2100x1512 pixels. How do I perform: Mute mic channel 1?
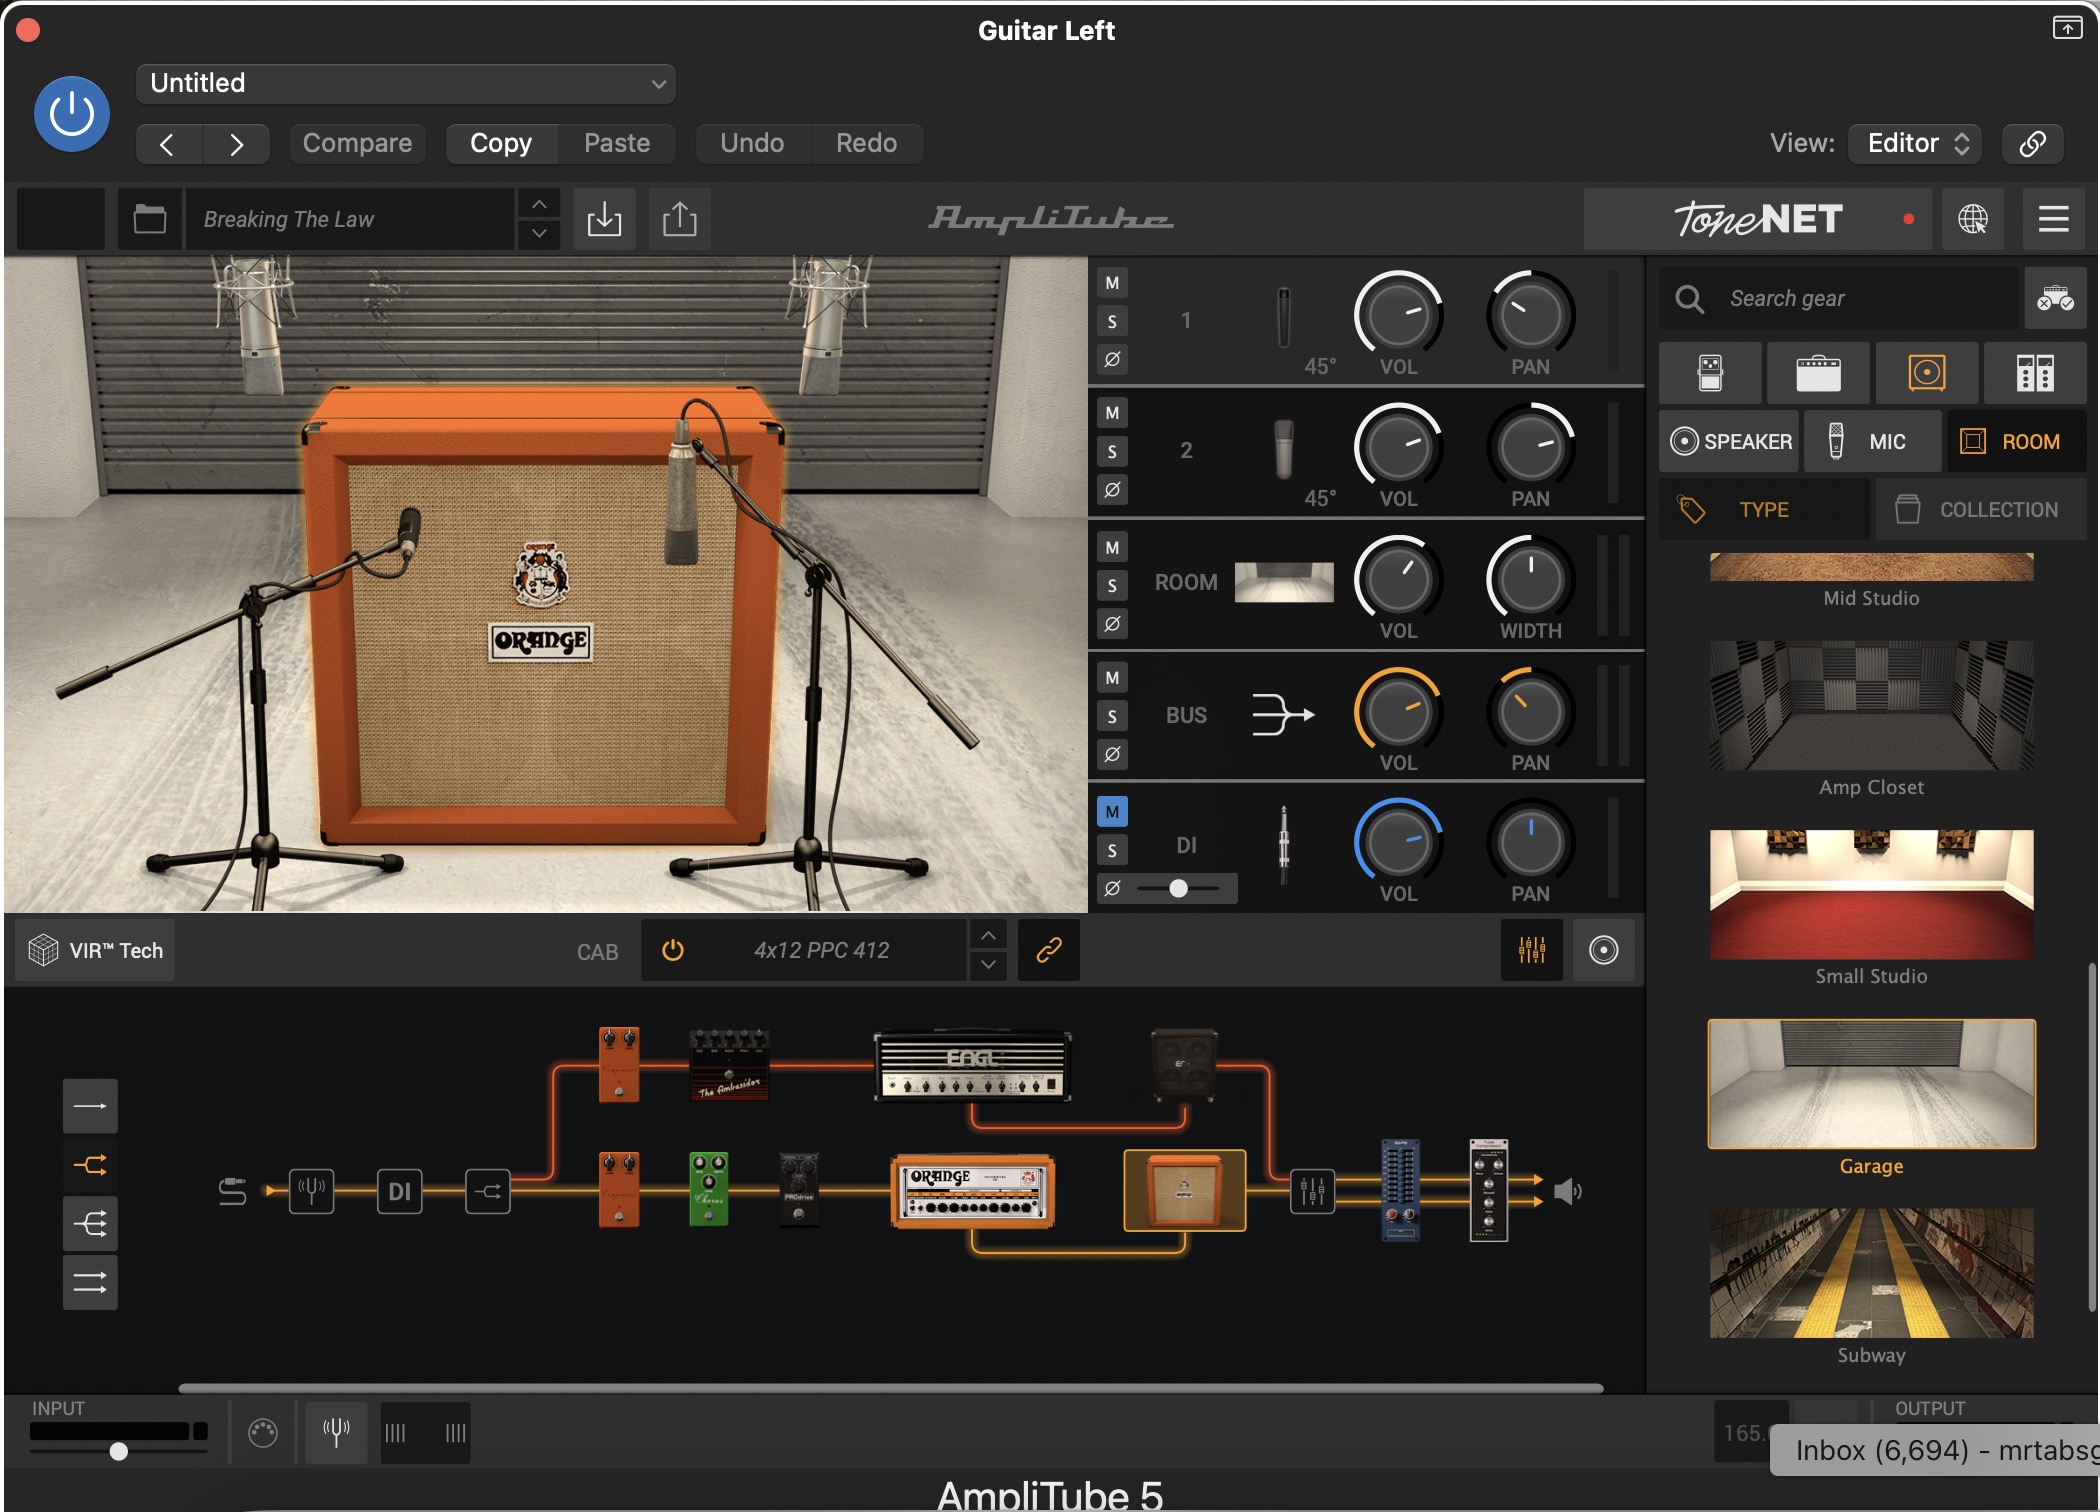coord(1112,283)
